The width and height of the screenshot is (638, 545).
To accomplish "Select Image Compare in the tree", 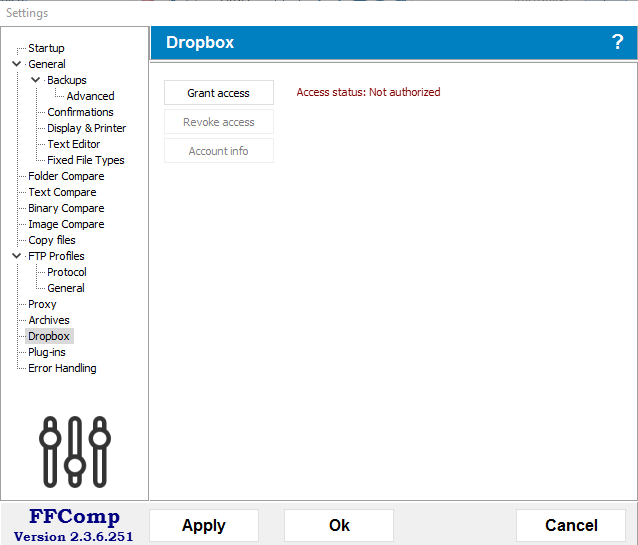I will click(x=66, y=224).
